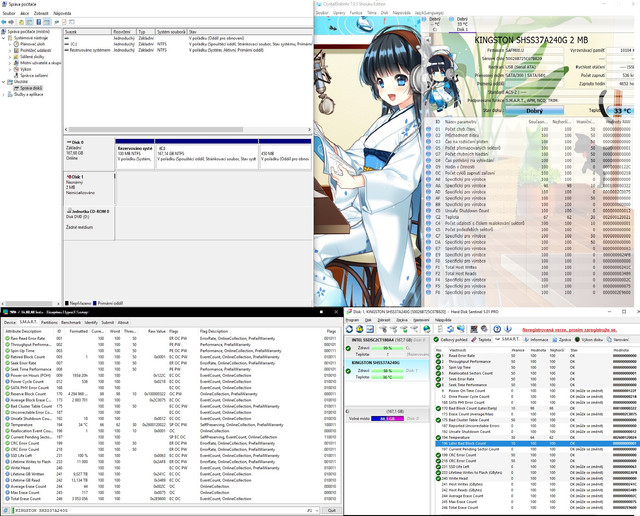Select the Unsafe Shutdown Count row in CrystalDiskInfo
640x516 pixels.
[529, 211]
